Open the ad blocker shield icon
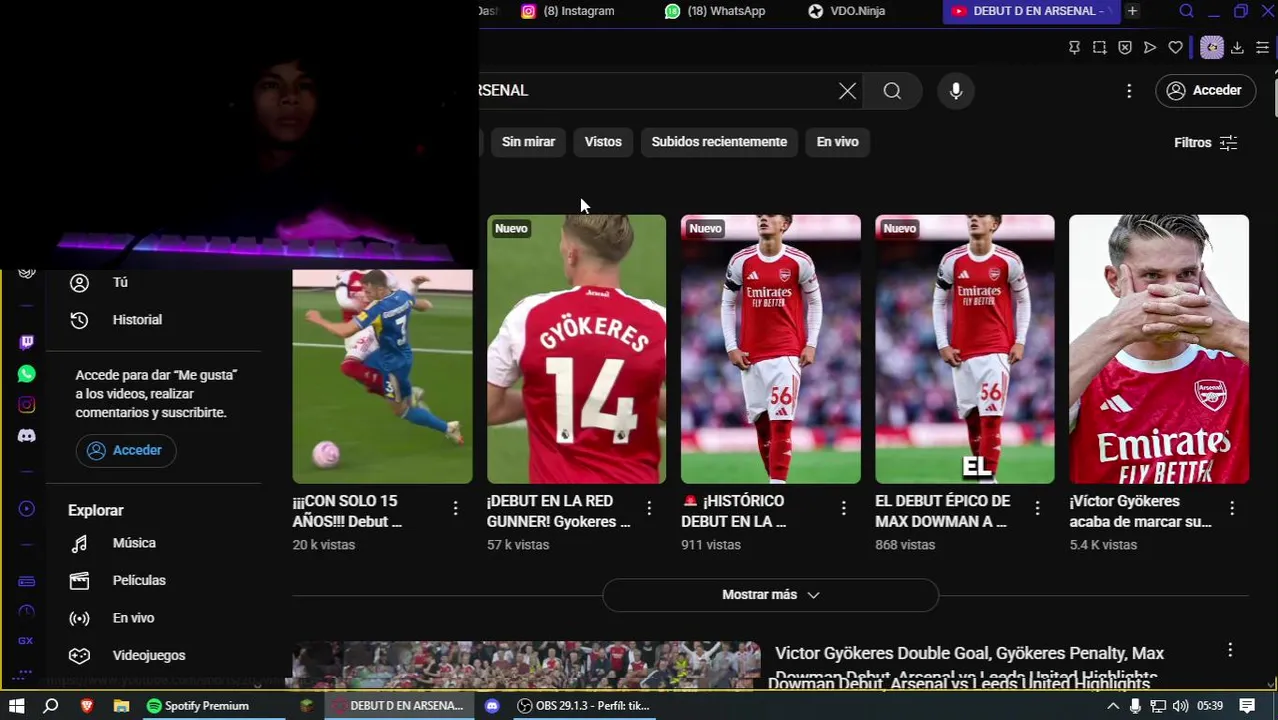The height and width of the screenshot is (720, 1278). [x=1125, y=47]
